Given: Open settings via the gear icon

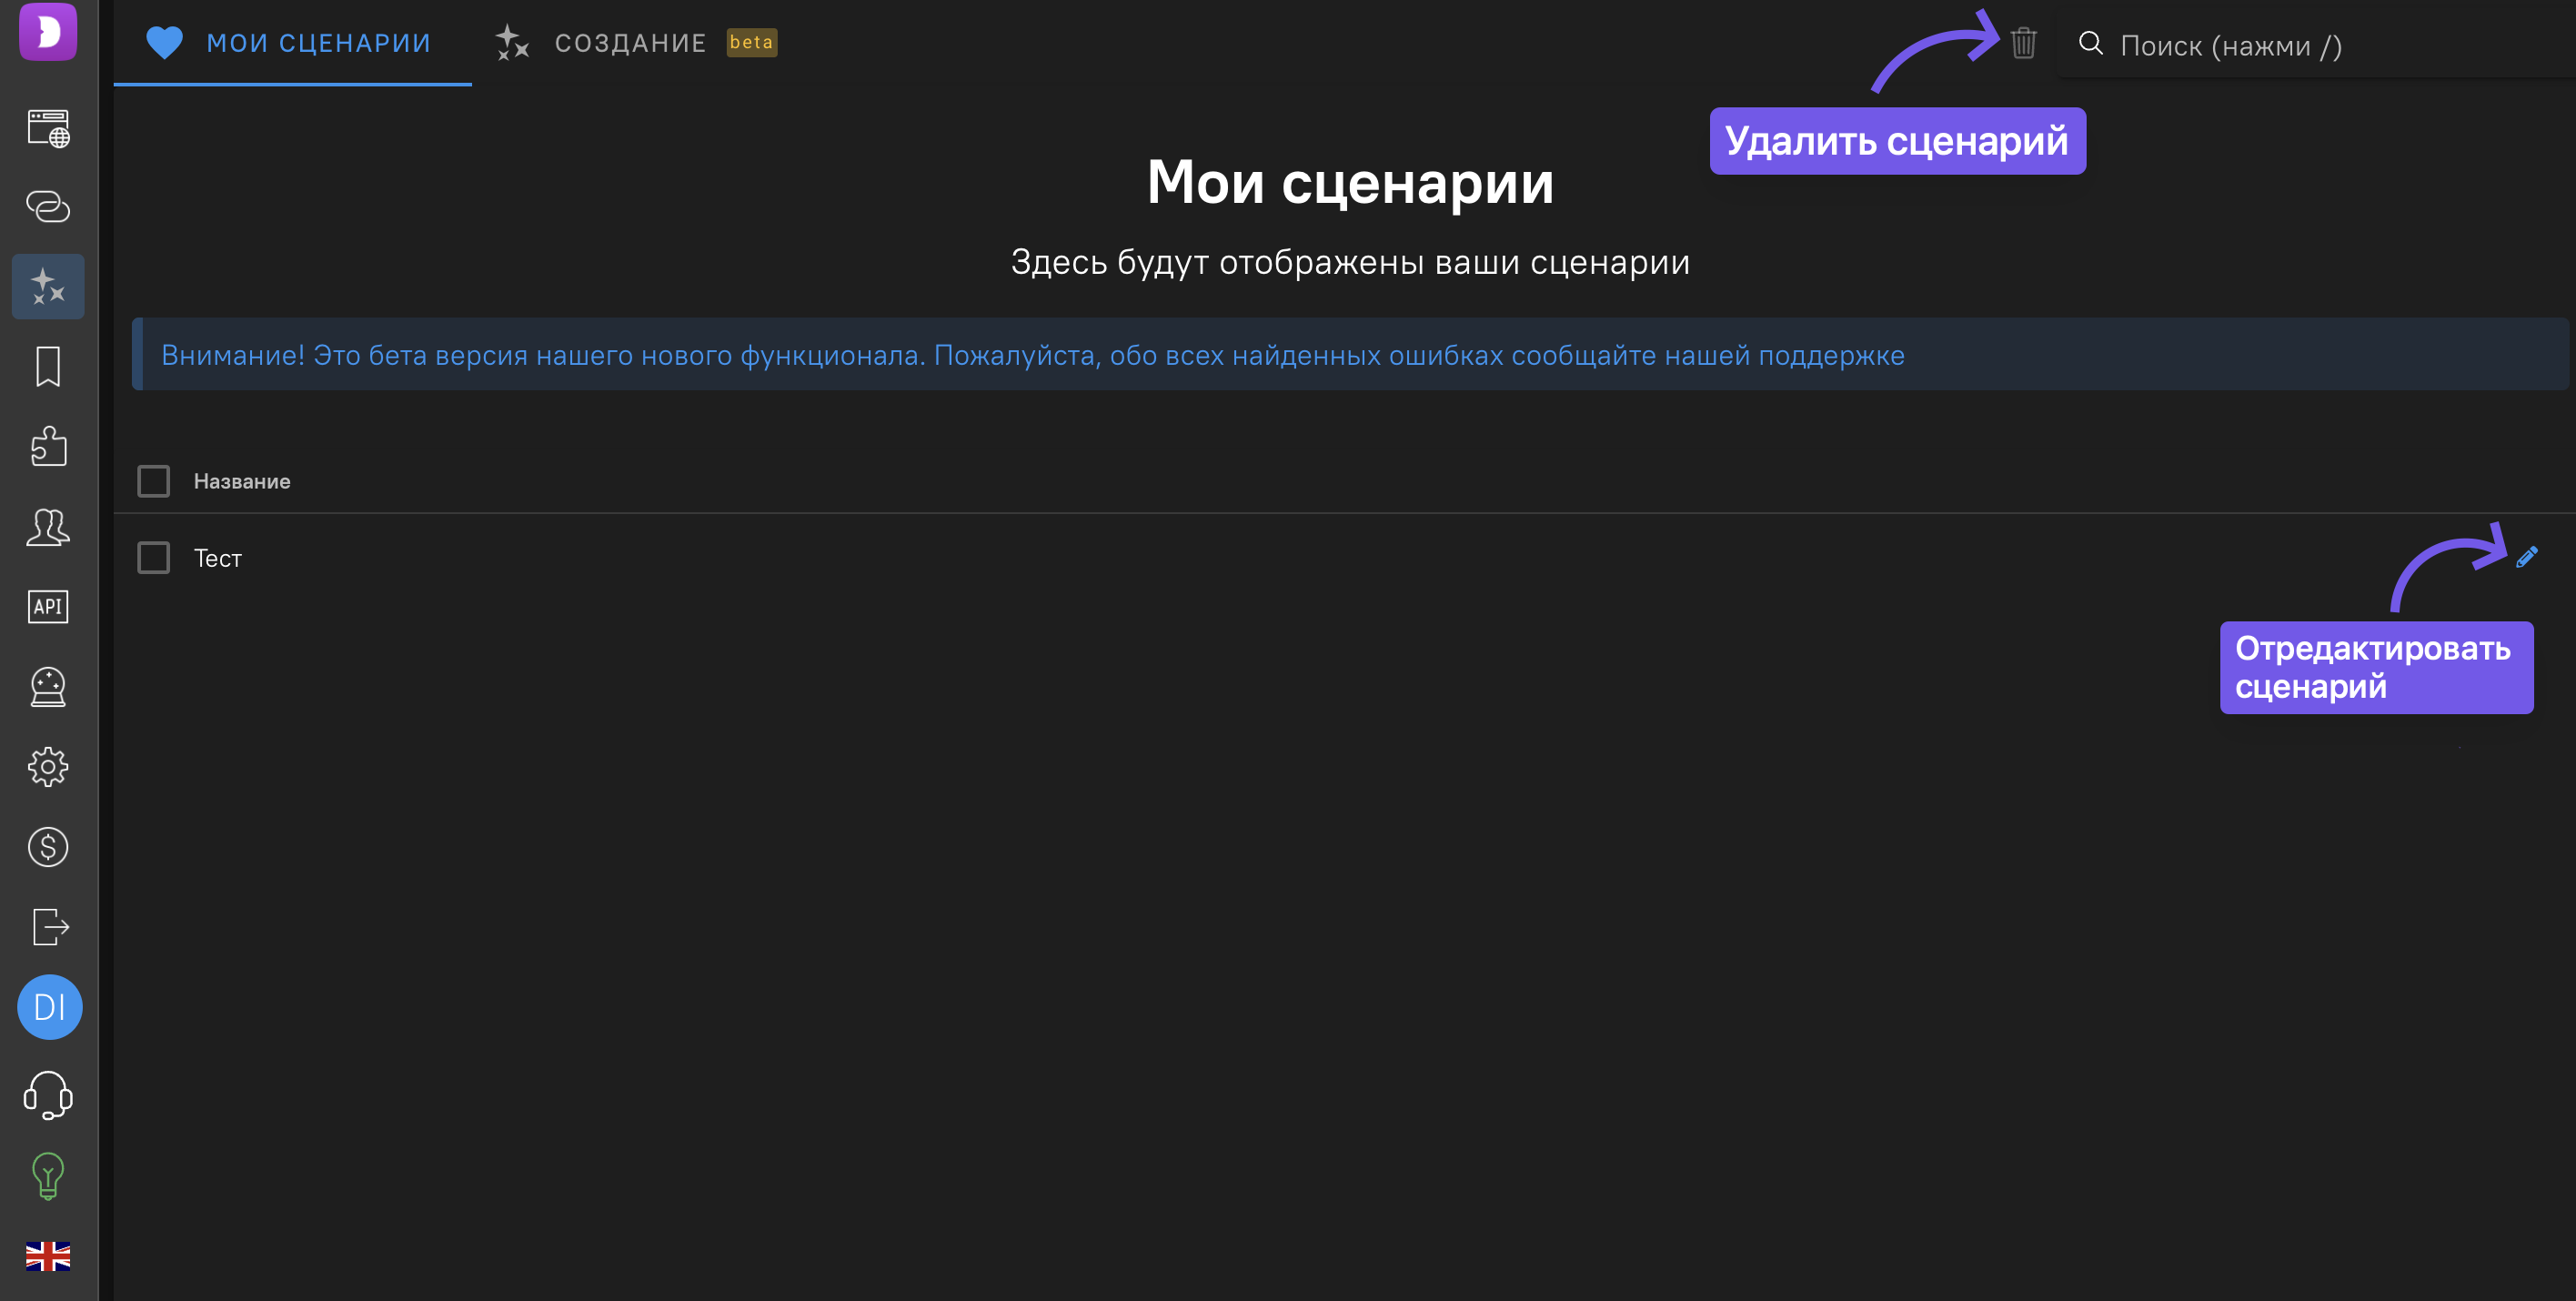Looking at the screenshot, I should click(x=47, y=767).
